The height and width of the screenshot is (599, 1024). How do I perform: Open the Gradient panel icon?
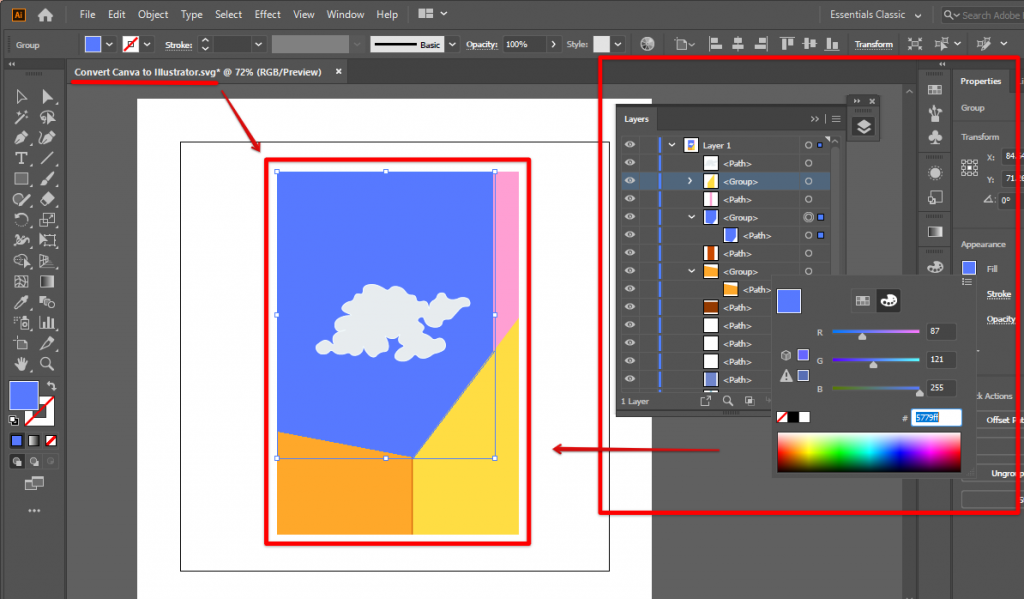click(935, 231)
